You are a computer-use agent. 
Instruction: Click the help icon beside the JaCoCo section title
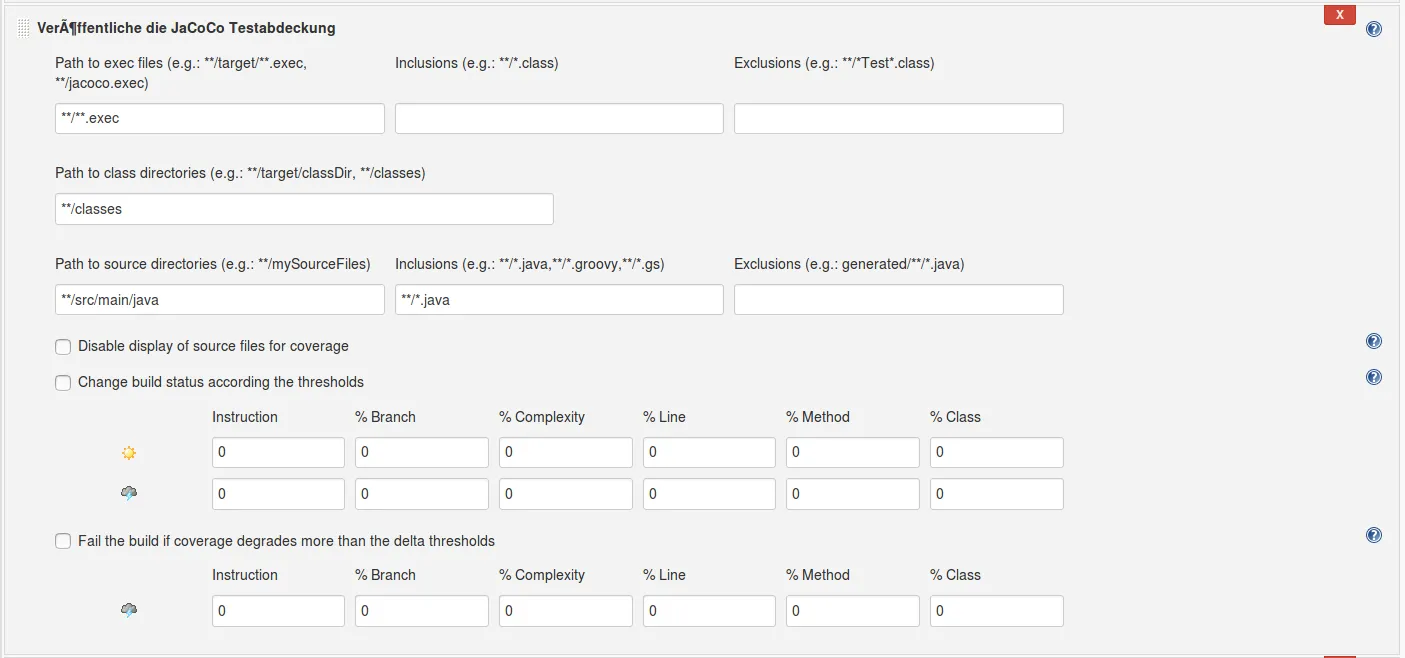[x=1374, y=29]
